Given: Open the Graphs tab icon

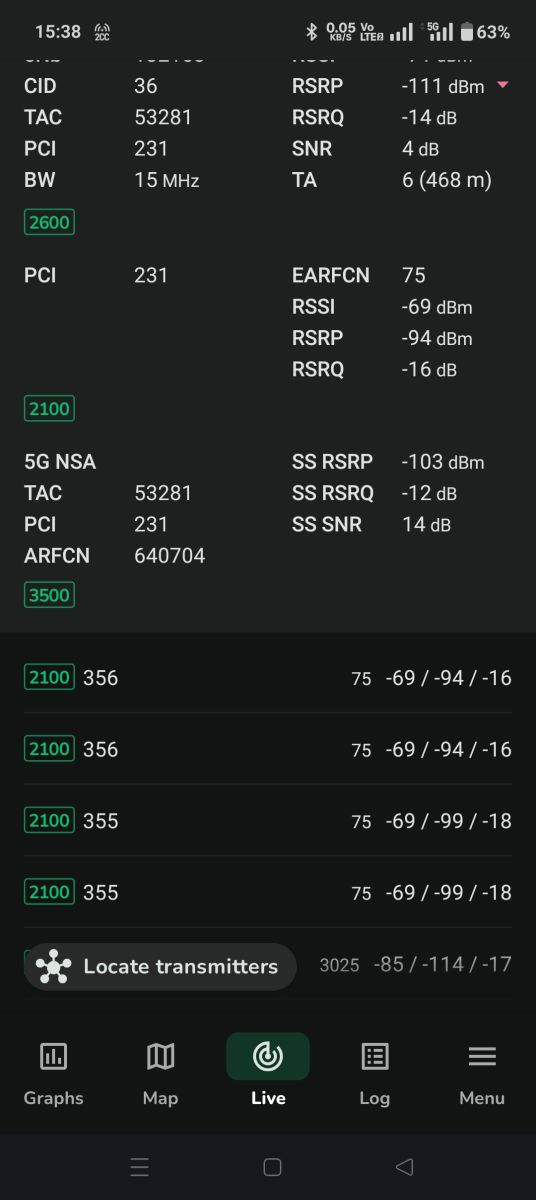Looking at the screenshot, I should coord(53,1056).
